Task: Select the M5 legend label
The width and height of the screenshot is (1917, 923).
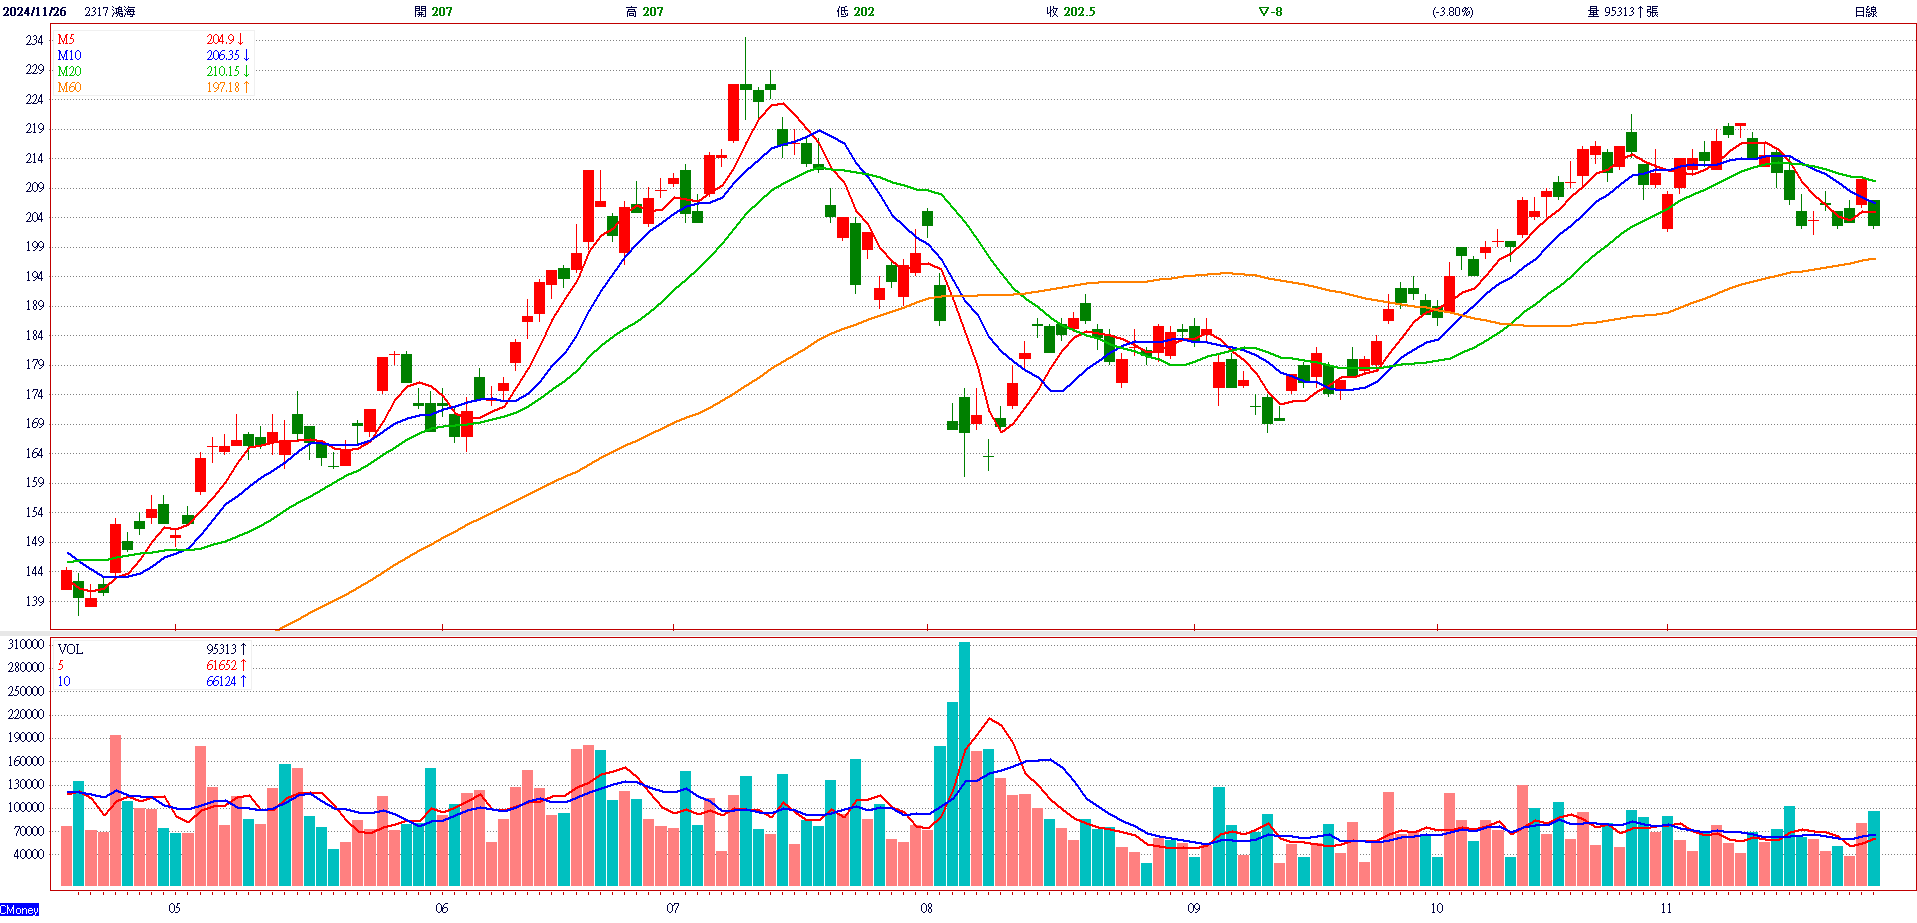Action: coord(66,40)
